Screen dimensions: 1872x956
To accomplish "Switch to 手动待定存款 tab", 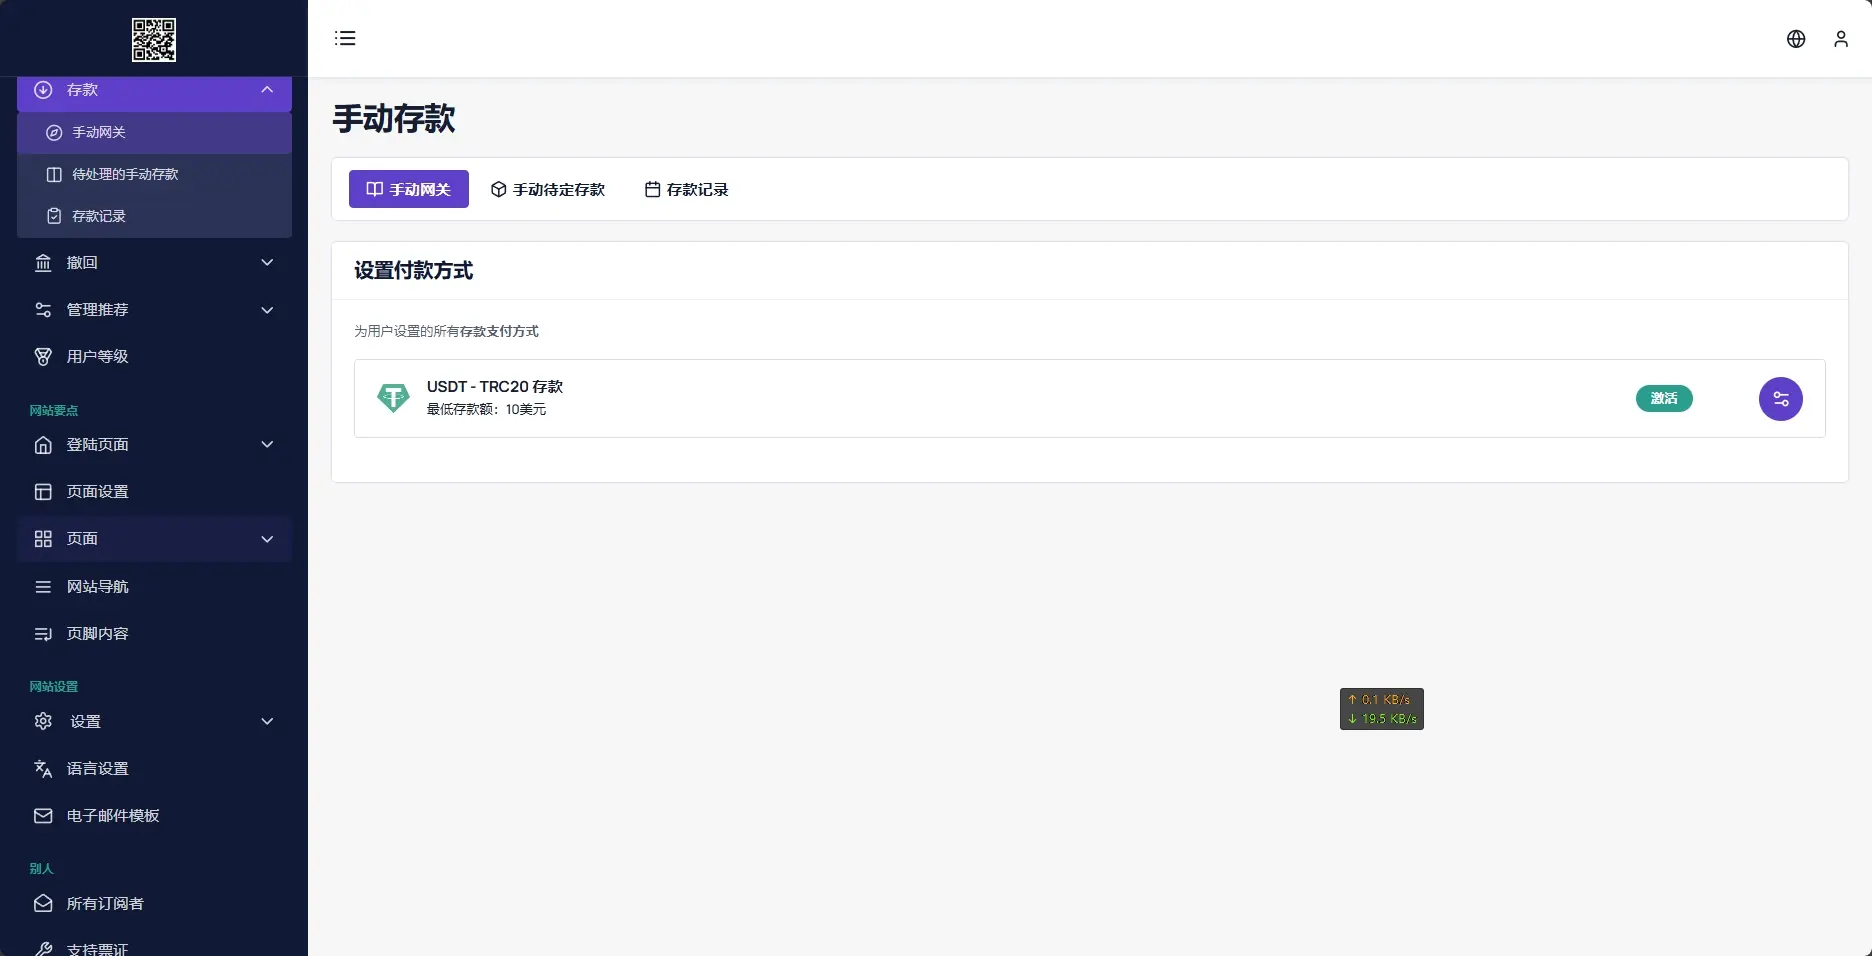I will click(548, 190).
